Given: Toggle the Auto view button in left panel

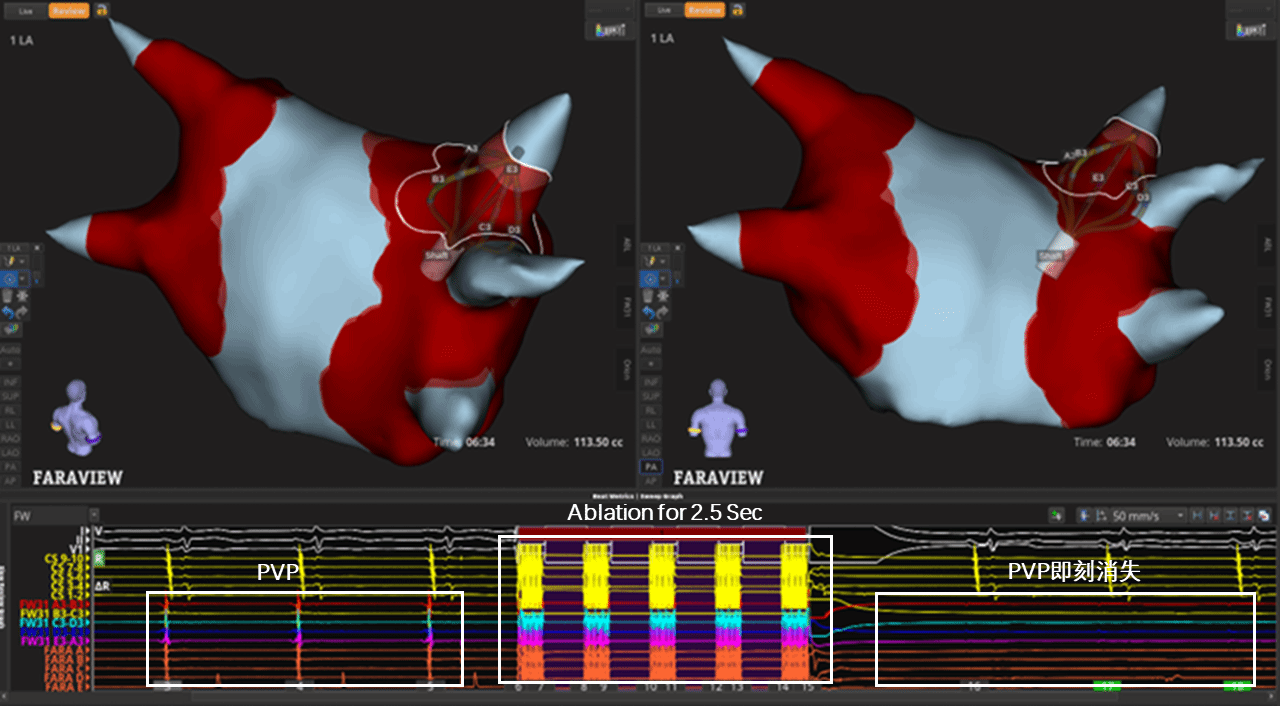Looking at the screenshot, I should click(10, 349).
